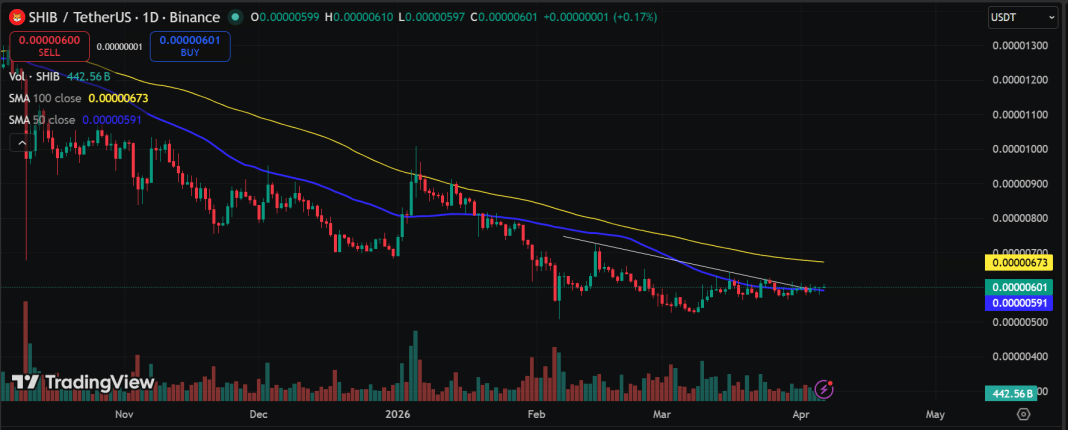
Task: Click the Apr date on time axis
Action: 800,414
